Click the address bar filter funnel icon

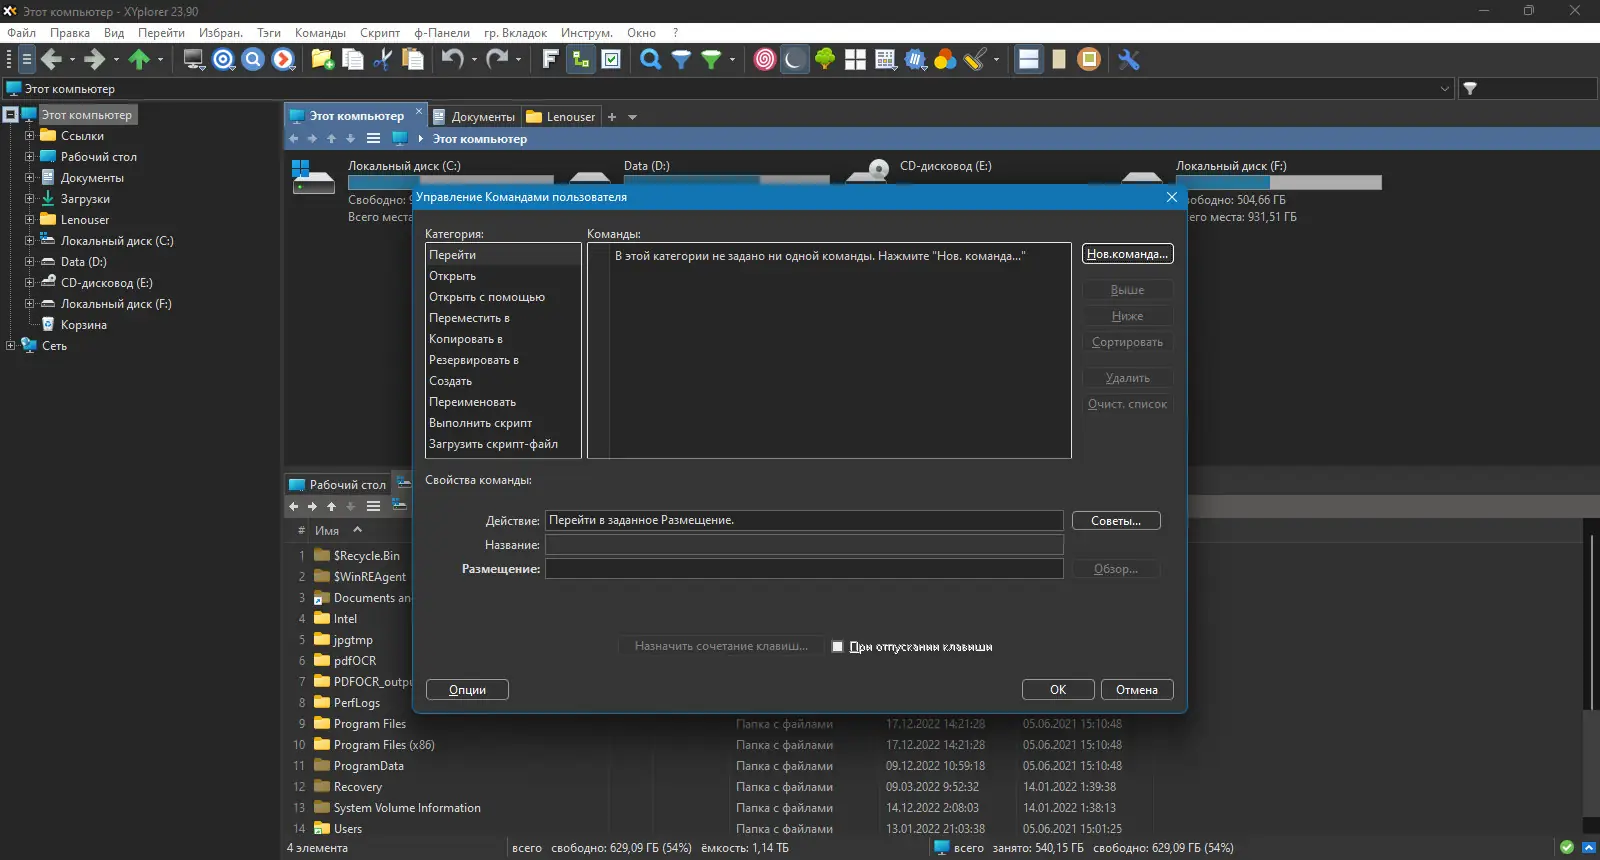pyautogui.click(x=1470, y=89)
